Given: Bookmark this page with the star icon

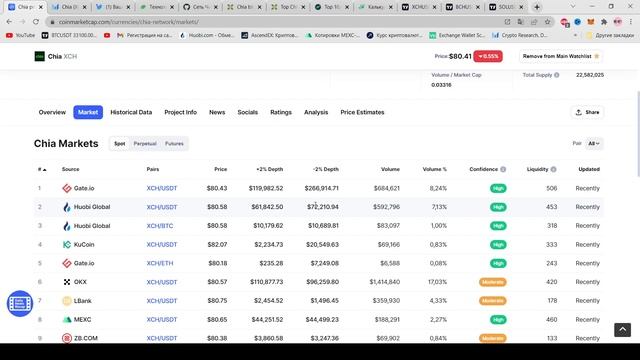Looking at the screenshot, I should click(x=547, y=22).
